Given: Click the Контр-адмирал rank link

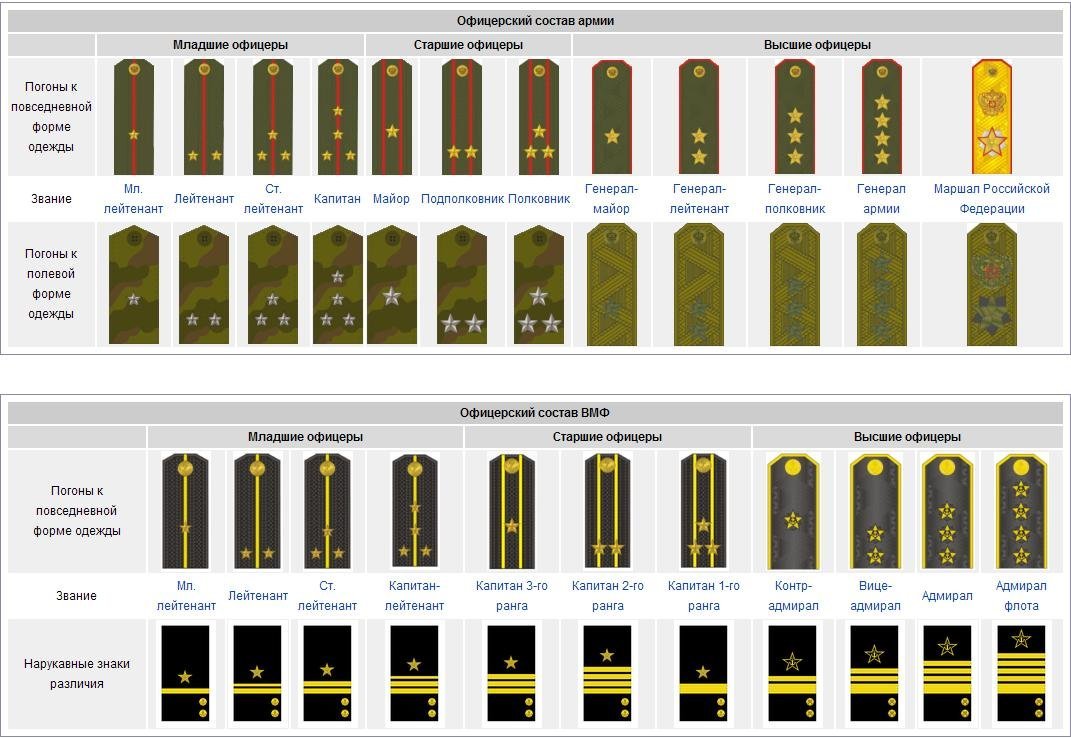Looking at the screenshot, I should pos(792,595).
